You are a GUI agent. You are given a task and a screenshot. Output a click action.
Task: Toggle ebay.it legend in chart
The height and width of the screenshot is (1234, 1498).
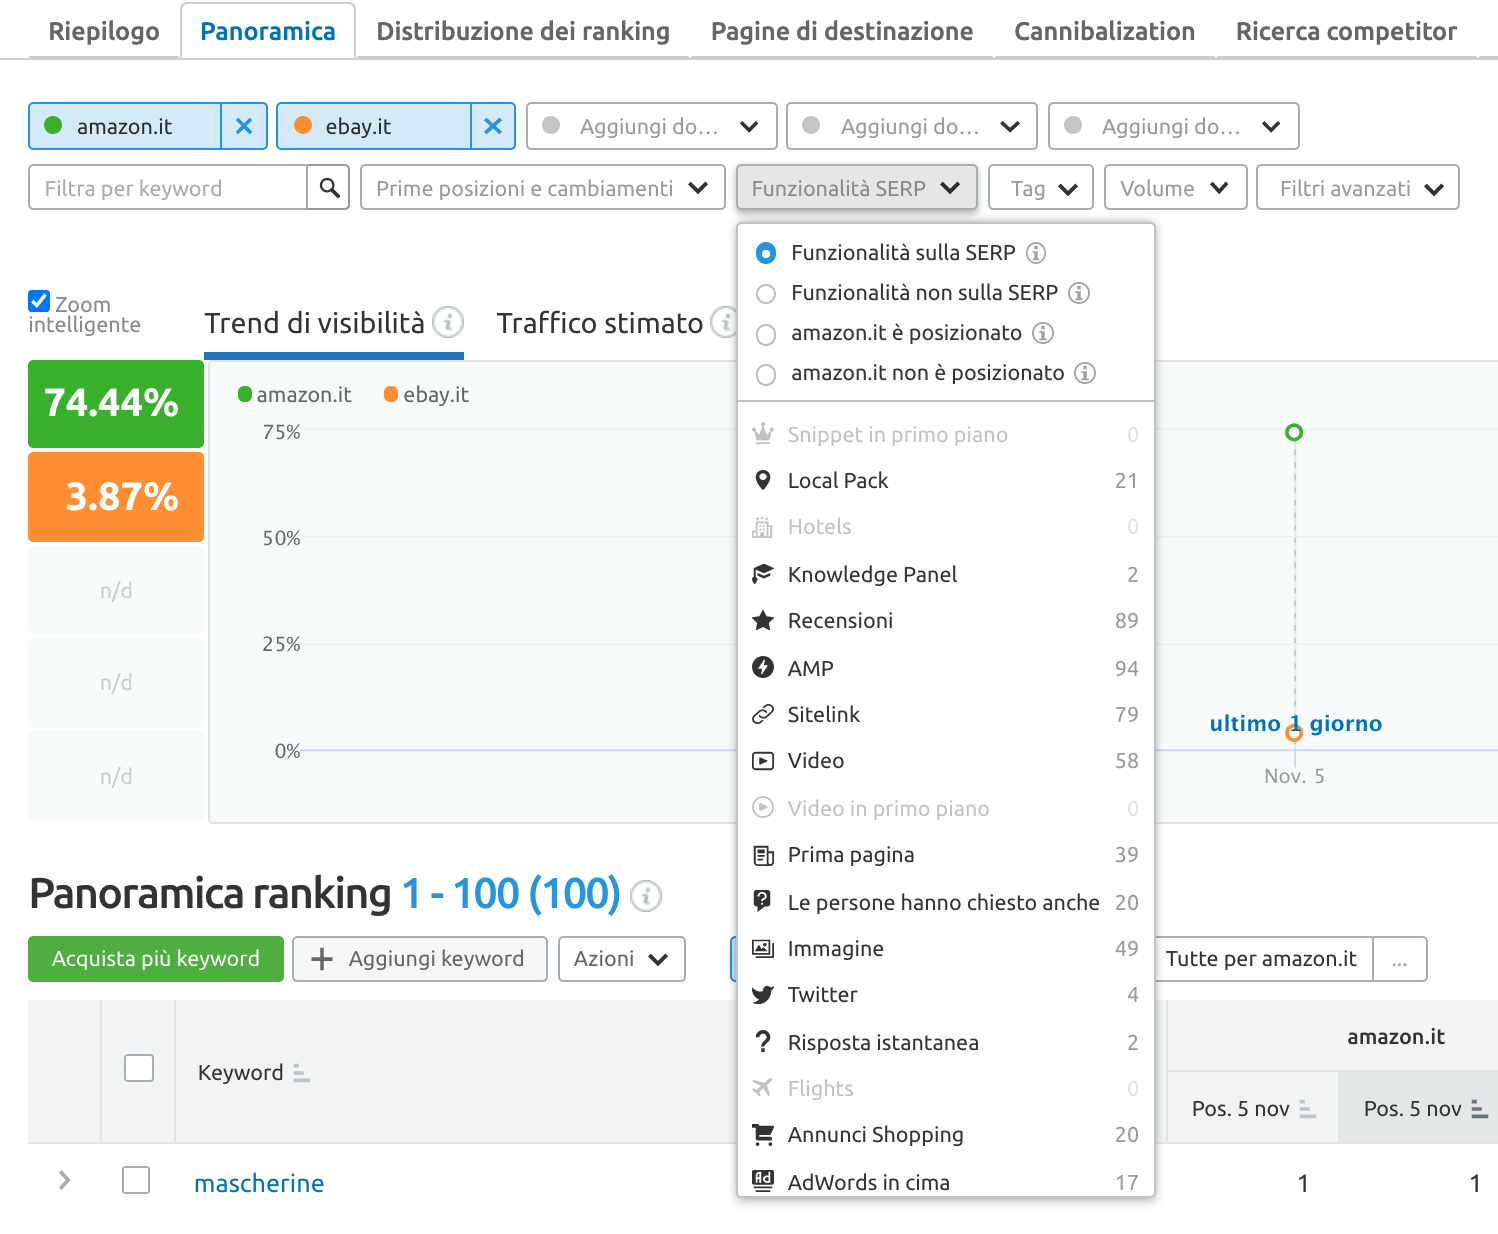[427, 394]
